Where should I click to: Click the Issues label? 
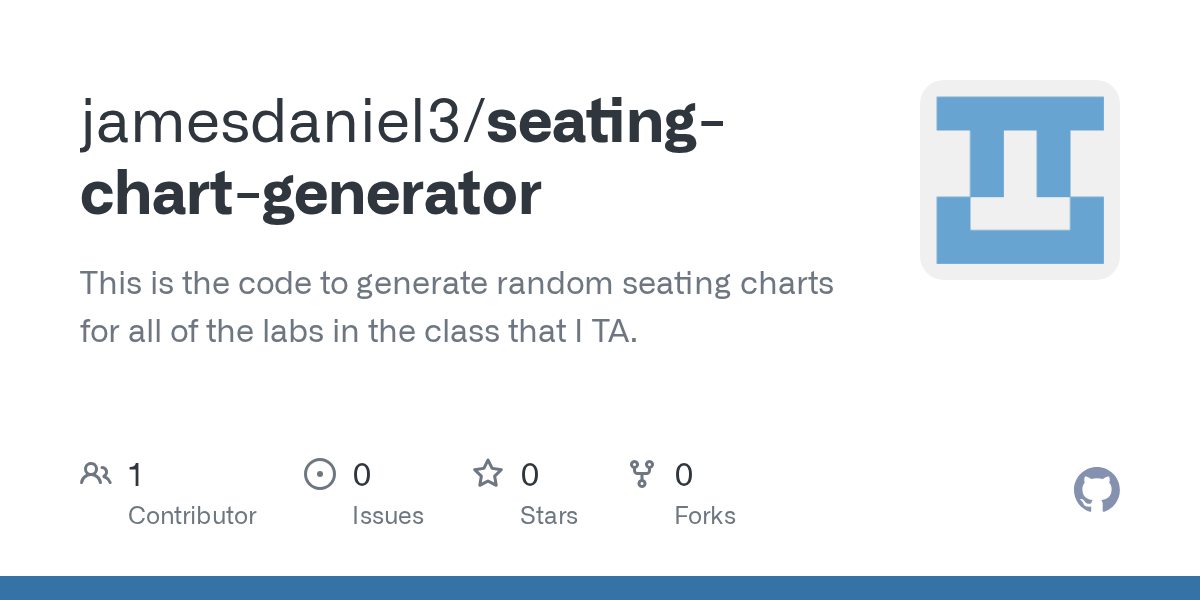(x=388, y=516)
